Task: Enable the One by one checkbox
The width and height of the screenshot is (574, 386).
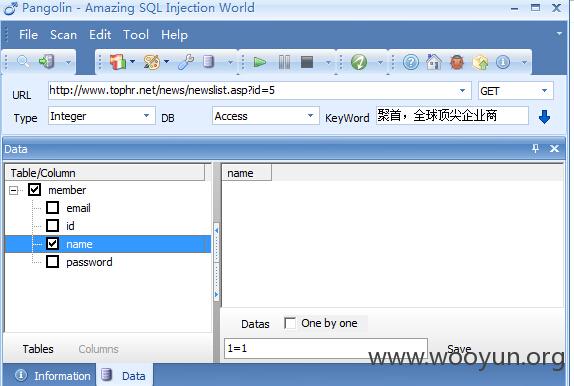Action: point(290,323)
